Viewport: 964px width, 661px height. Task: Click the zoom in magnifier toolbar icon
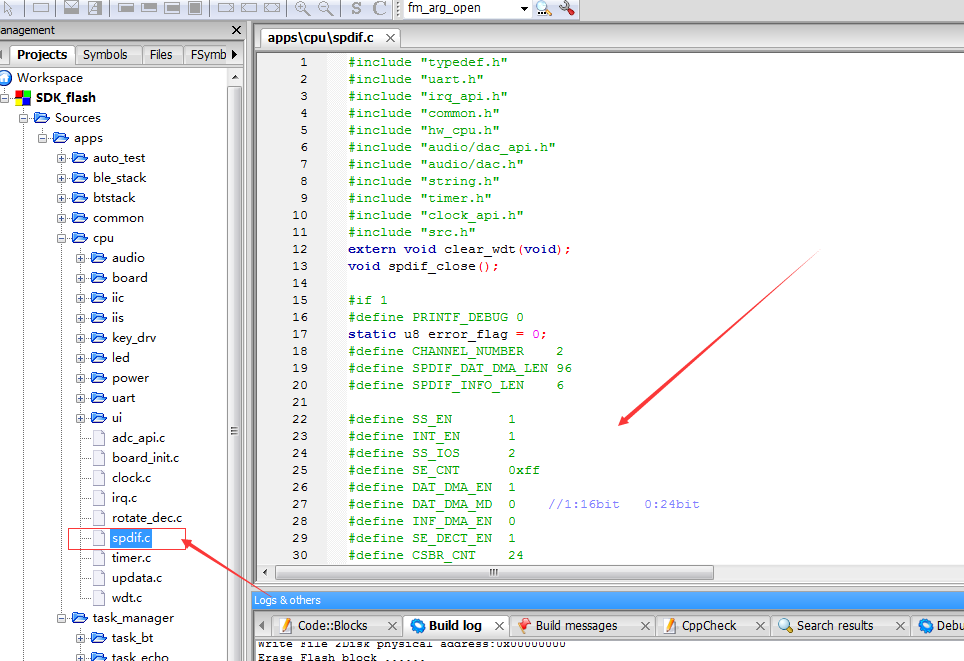(x=302, y=8)
